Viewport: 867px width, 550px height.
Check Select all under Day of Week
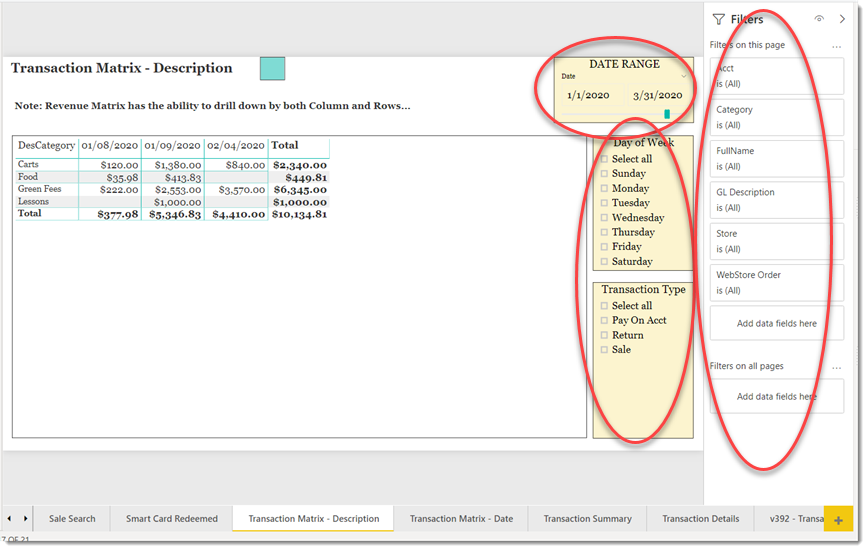(x=604, y=159)
